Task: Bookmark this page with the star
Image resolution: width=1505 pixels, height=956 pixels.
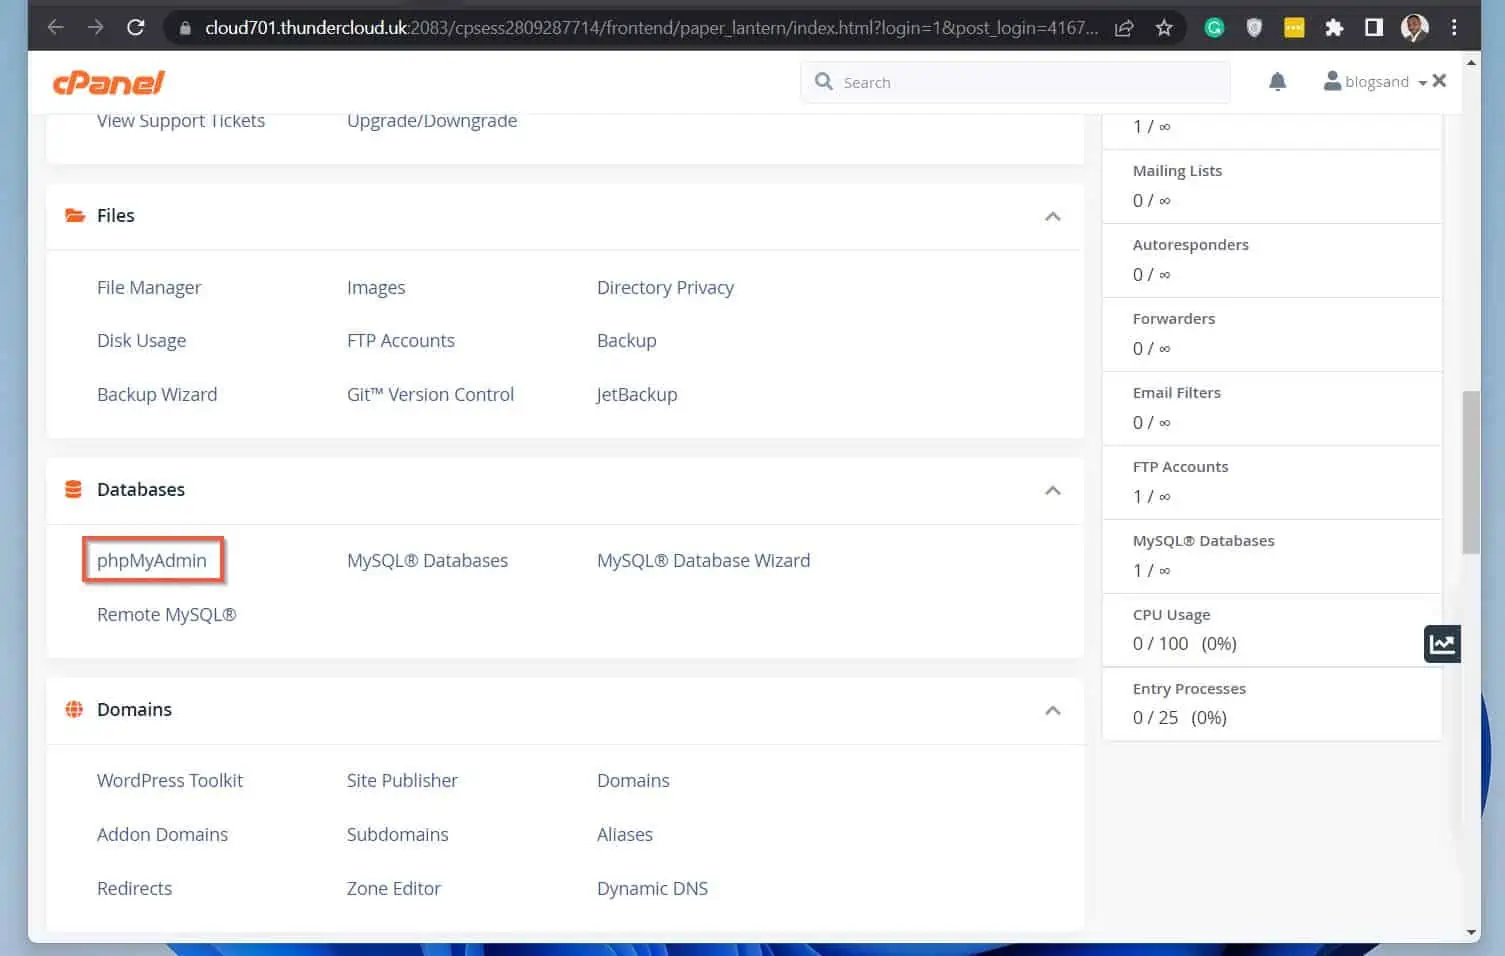Action: point(1164,28)
